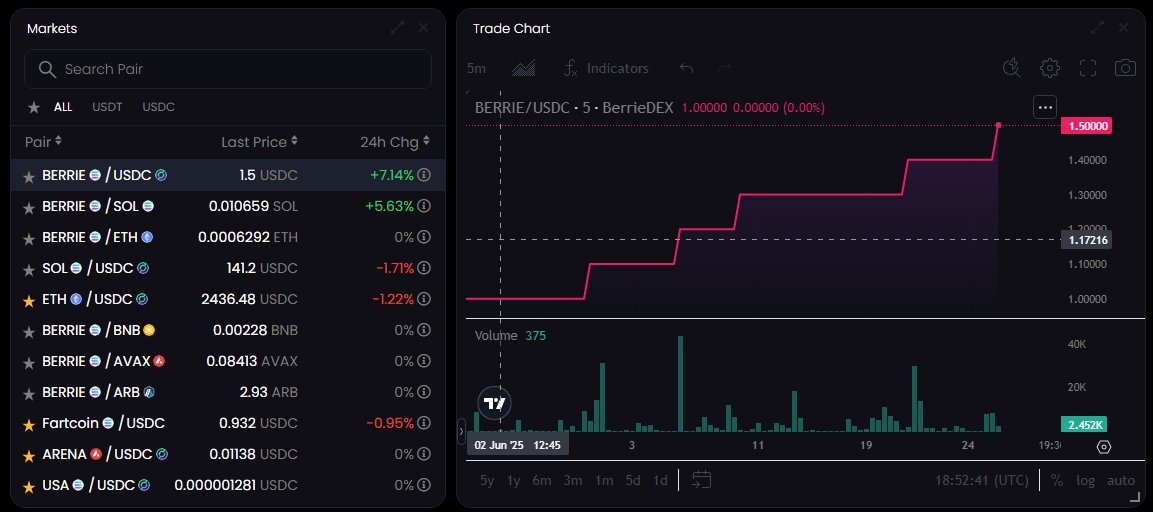This screenshot has width=1153, height=512.
Task: Undo last chart action
Action: 687,68
